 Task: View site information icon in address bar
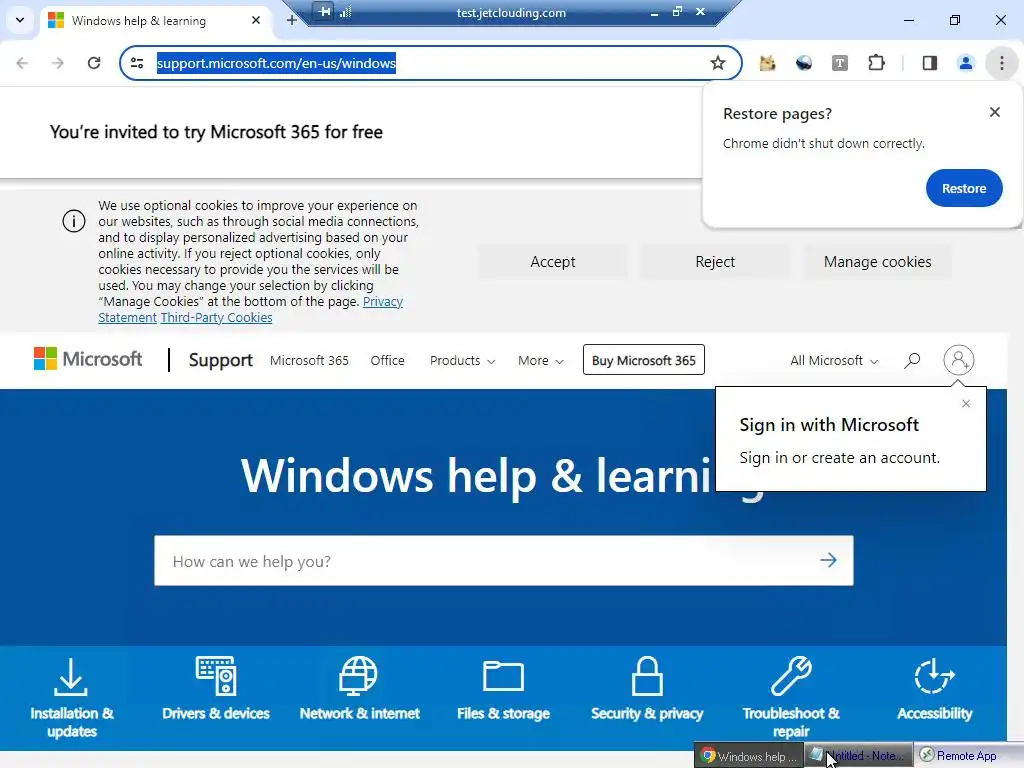click(137, 63)
